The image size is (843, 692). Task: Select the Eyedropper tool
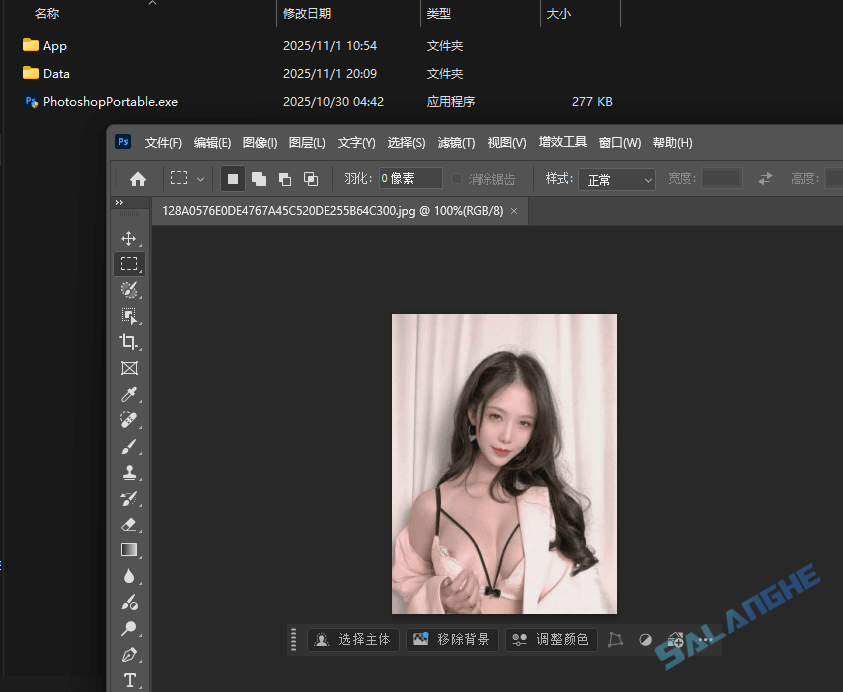129,393
